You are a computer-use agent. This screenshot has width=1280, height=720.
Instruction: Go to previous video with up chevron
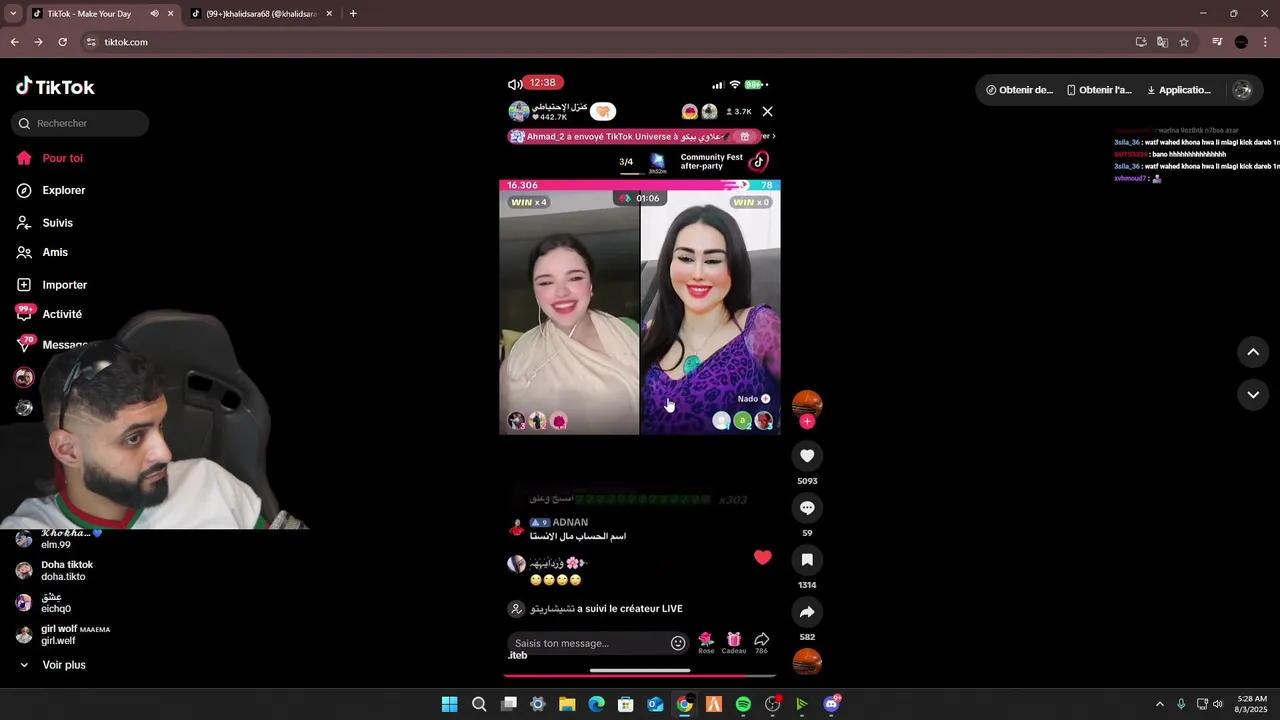(x=1252, y=352)
